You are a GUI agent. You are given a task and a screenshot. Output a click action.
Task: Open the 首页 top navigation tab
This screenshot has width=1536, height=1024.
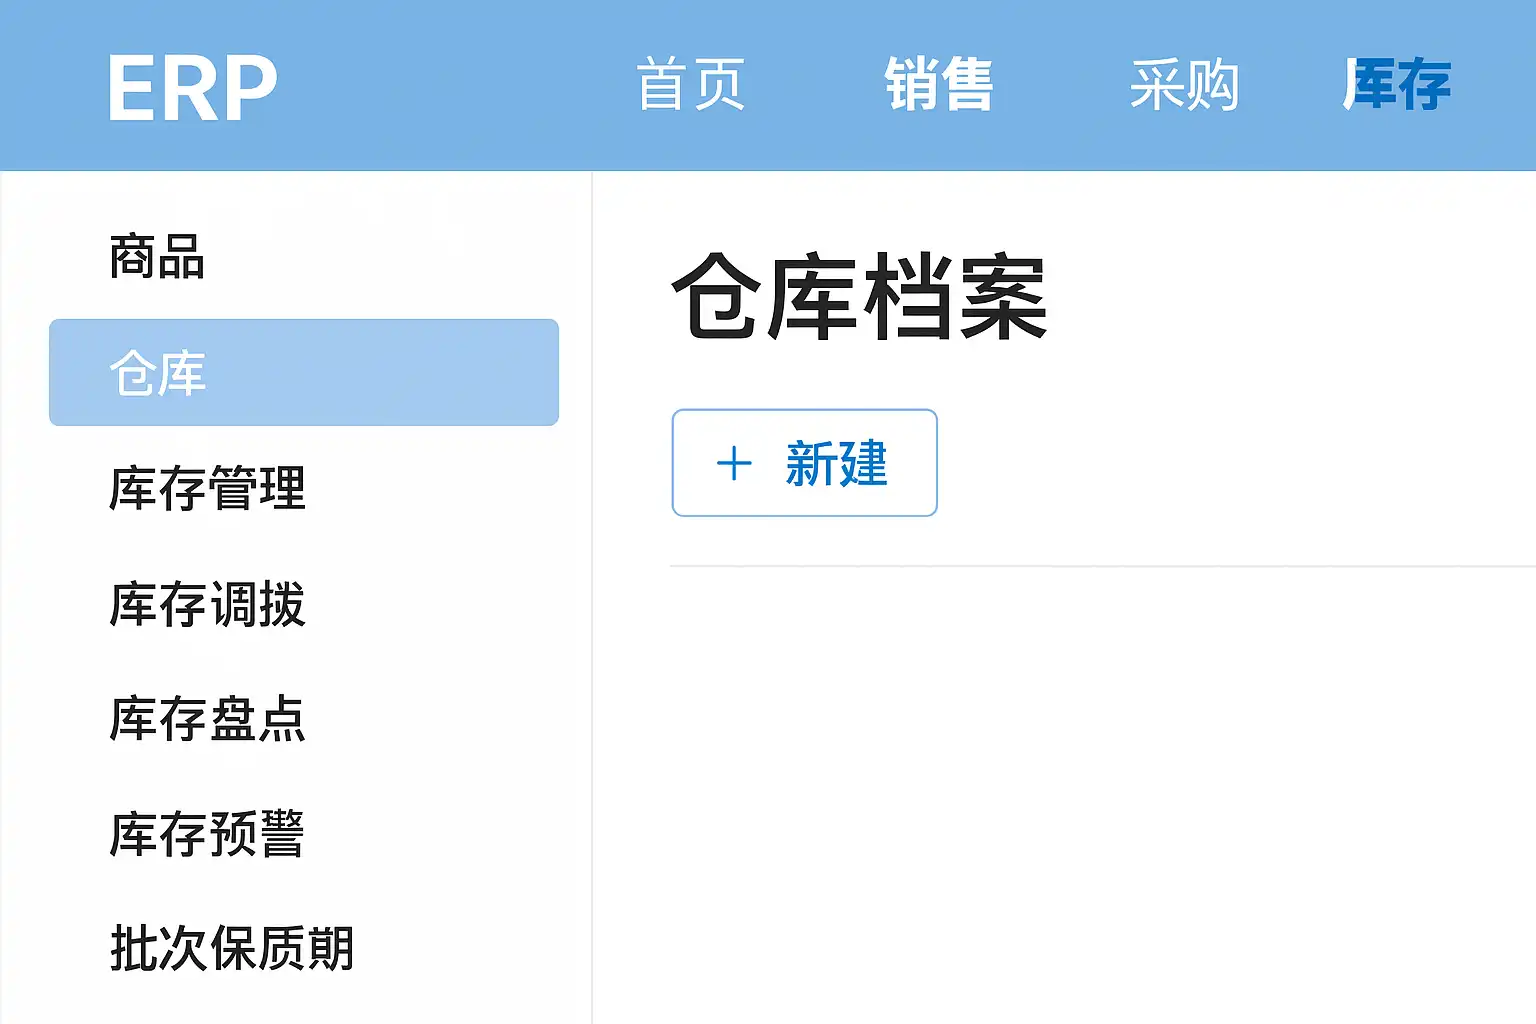pos(691,85)
